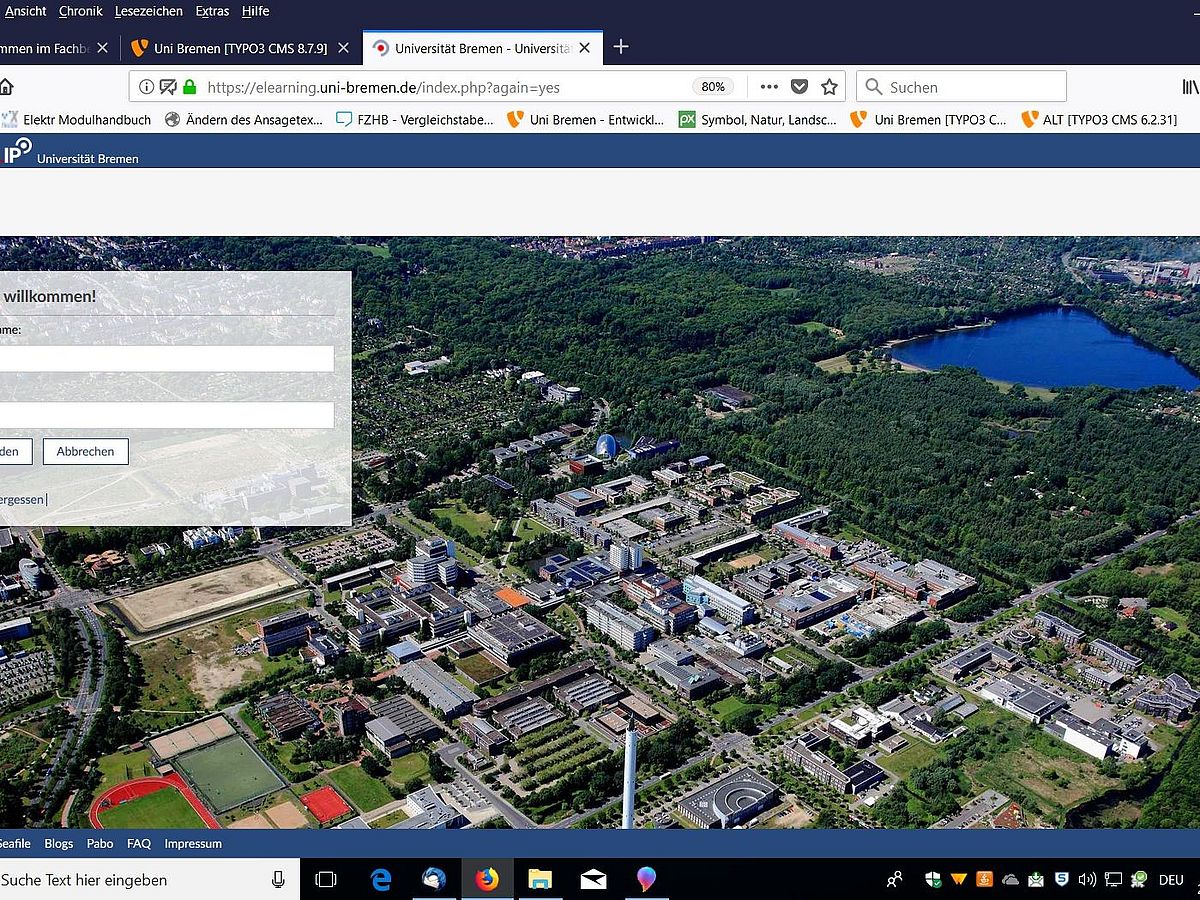Screen dimensions: 1200x900
Task: Open Thunderbird from the taskbar
Action: tap(434, 879)
